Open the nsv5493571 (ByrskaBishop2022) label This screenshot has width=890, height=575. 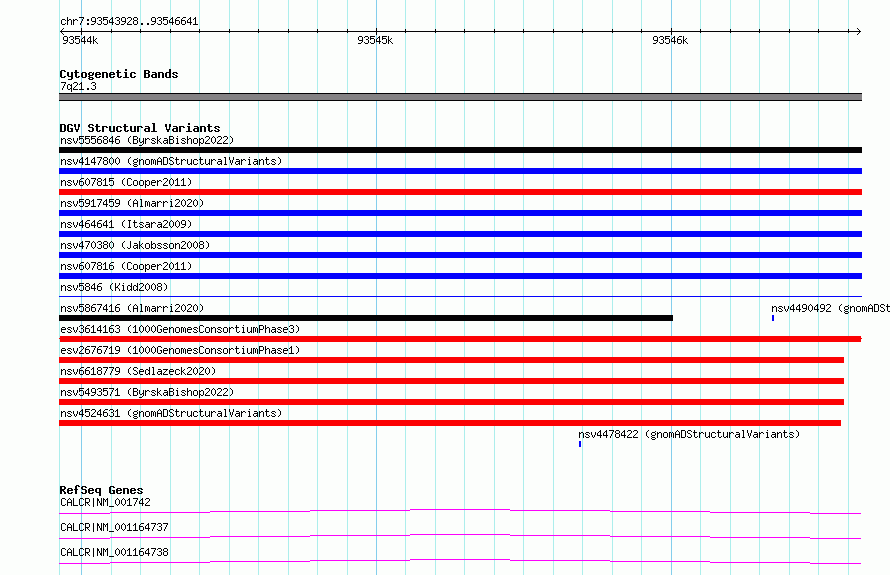[147, 392]
